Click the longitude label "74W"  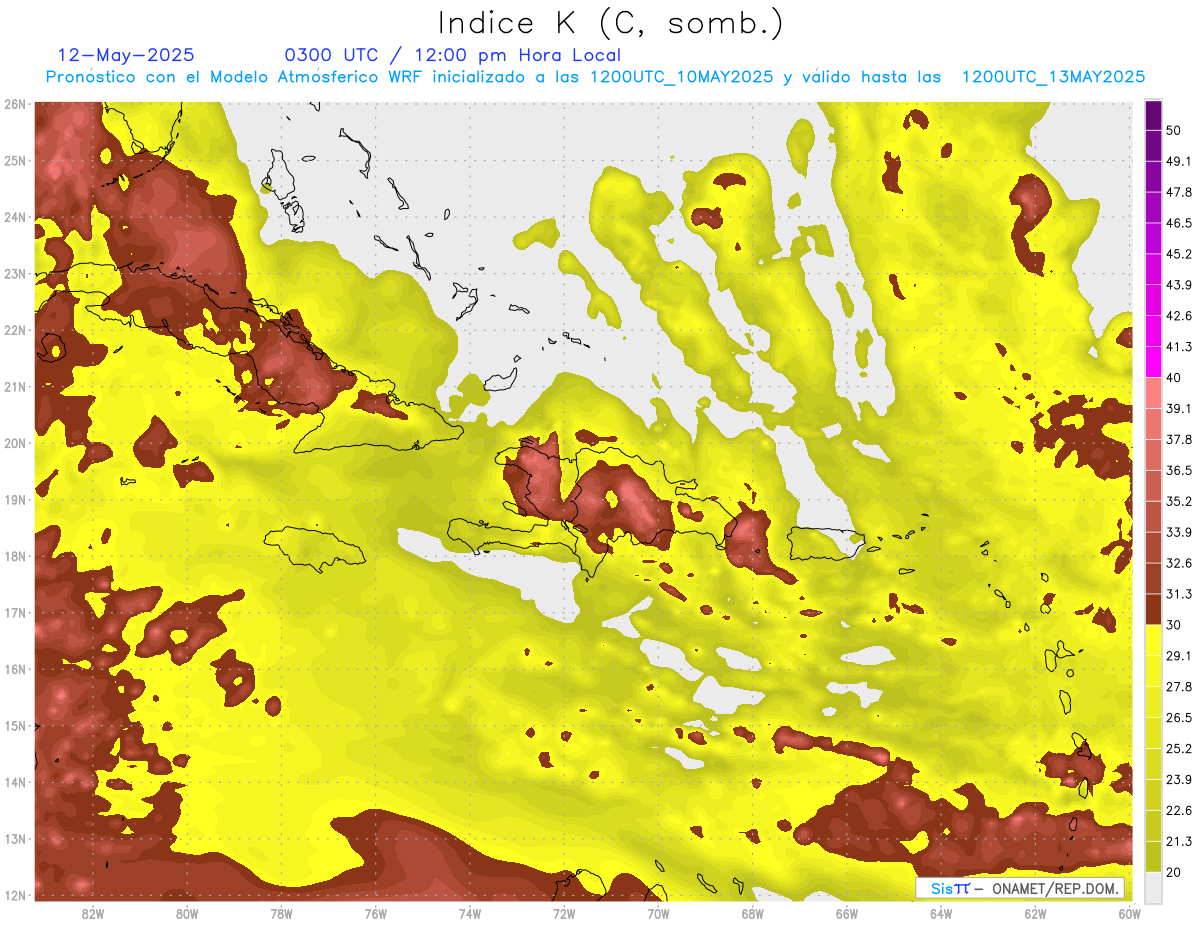470,914
